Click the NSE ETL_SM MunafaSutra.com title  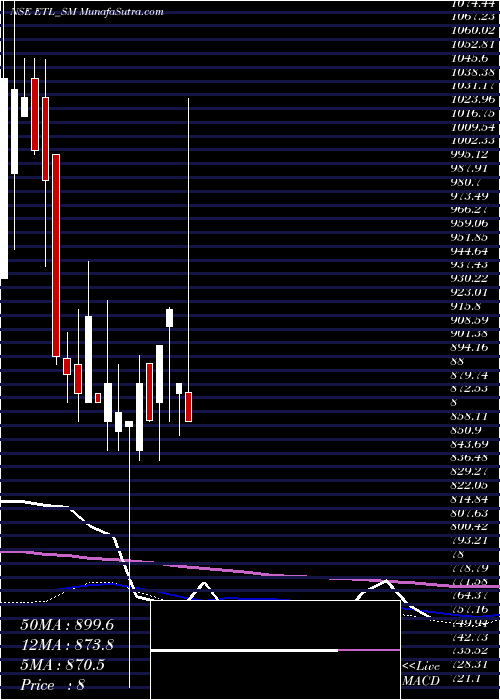[86, 12]
